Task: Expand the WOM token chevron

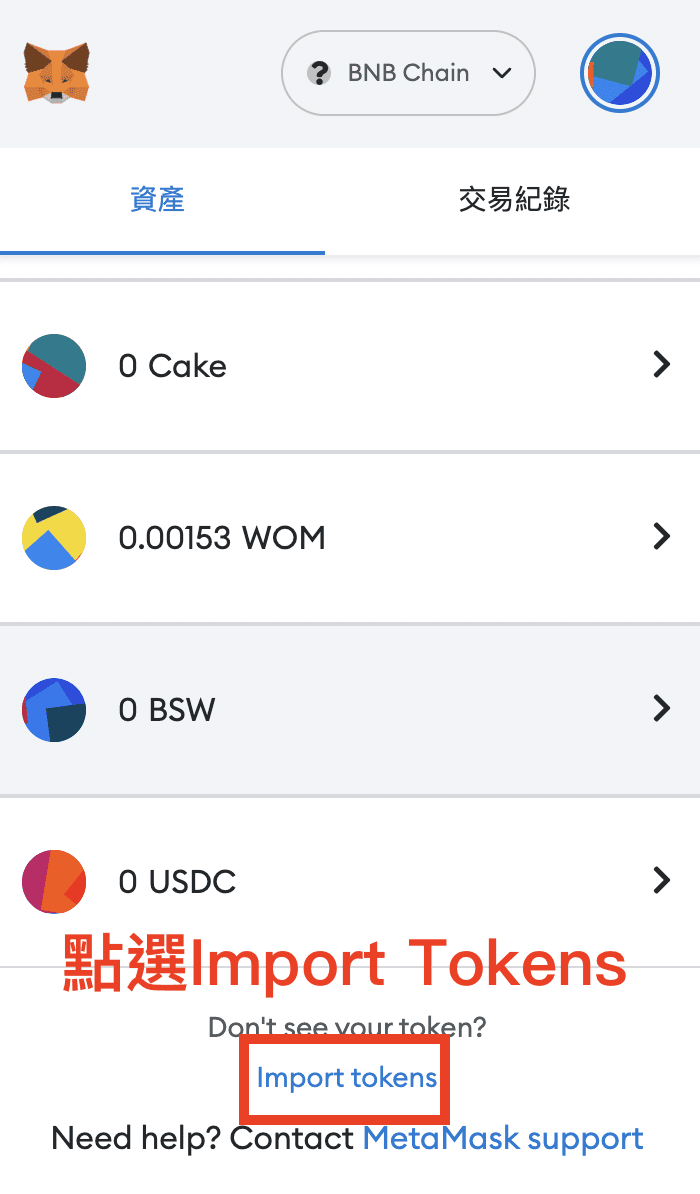Action: click(x=662, y=537)
